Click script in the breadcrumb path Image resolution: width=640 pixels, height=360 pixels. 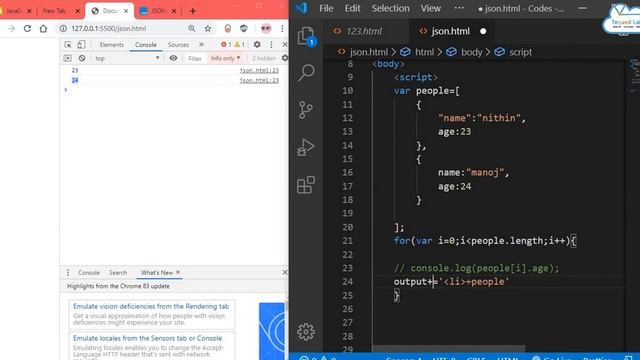(x=520, y=52)
